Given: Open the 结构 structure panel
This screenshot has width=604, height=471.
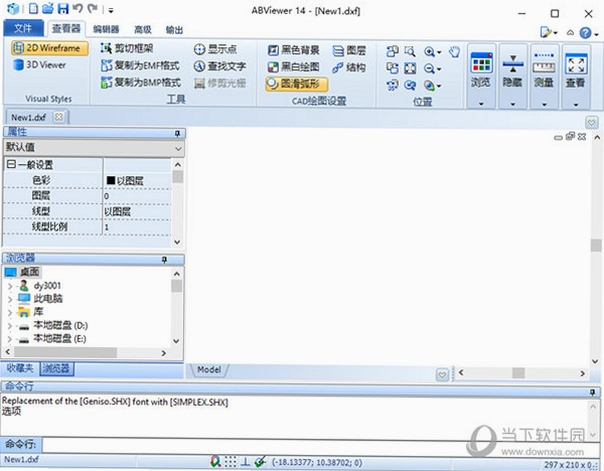Looking at the screenshot, I should (x=349, y=67).
